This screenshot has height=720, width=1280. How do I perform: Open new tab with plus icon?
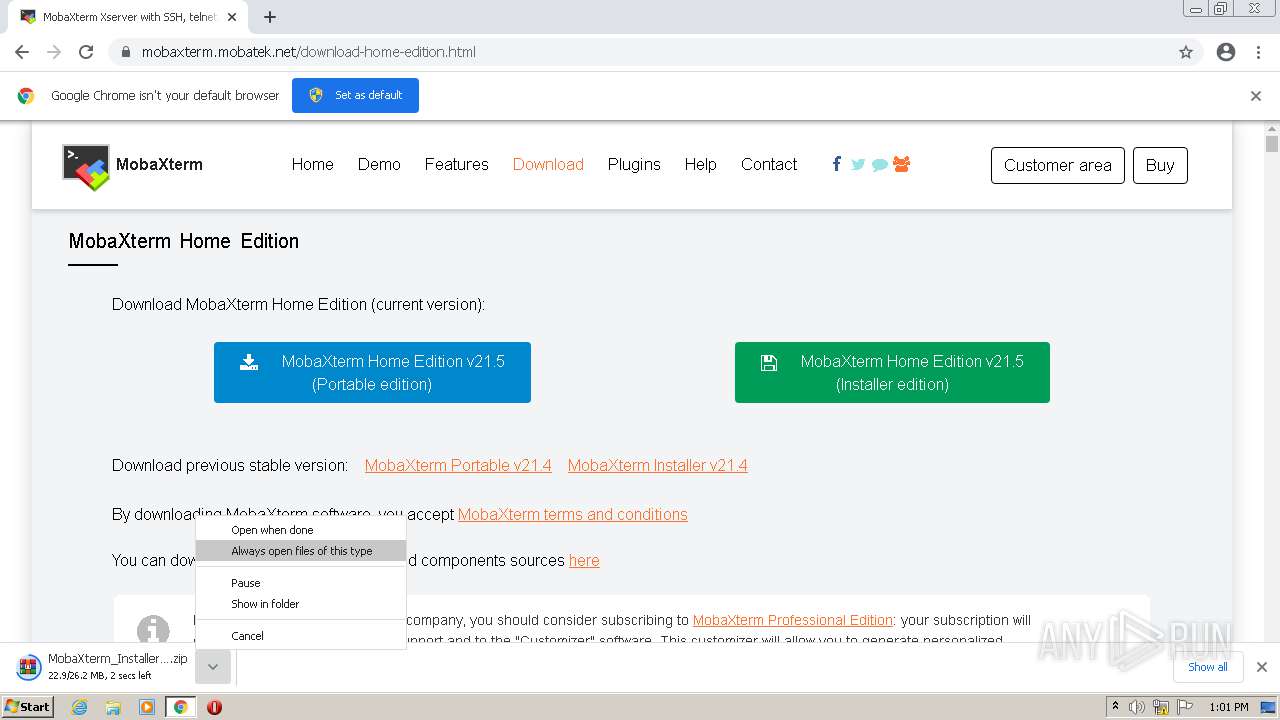pyautogui.click(x=270, y=17)
